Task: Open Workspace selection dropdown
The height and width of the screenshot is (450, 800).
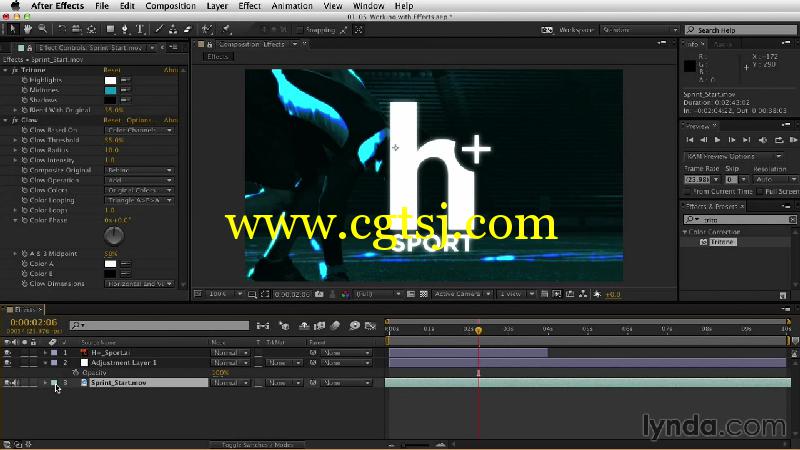Action: click(x=640, y=30)
